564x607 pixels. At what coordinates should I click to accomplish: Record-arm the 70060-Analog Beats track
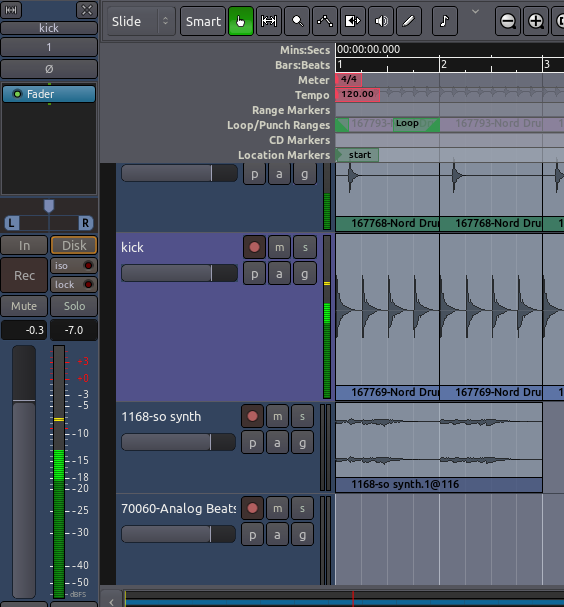[x=252, y=508]
